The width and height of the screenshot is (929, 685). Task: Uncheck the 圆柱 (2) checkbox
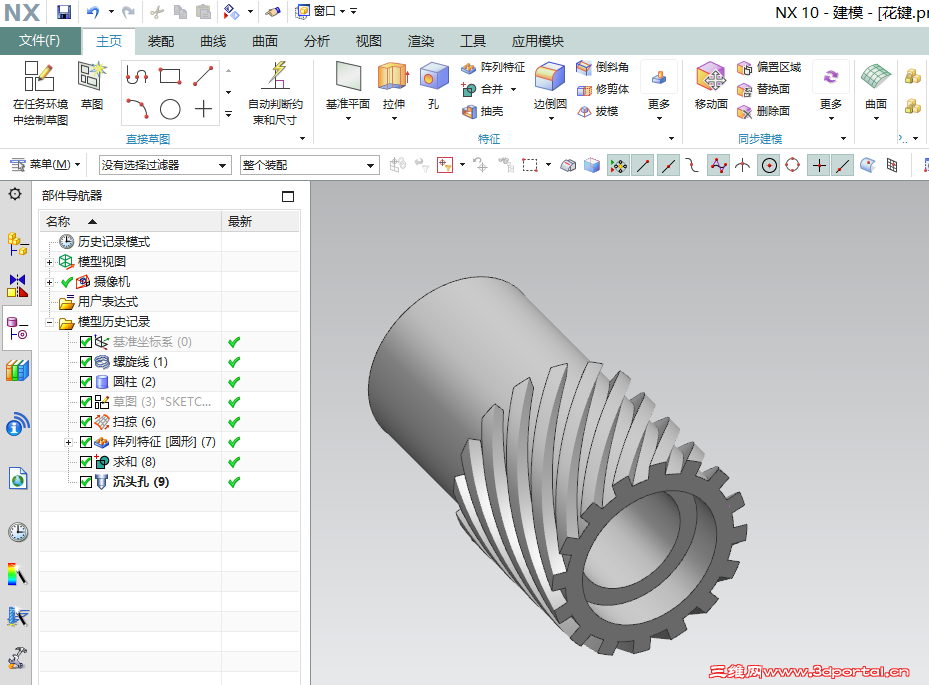pos(85,382)
